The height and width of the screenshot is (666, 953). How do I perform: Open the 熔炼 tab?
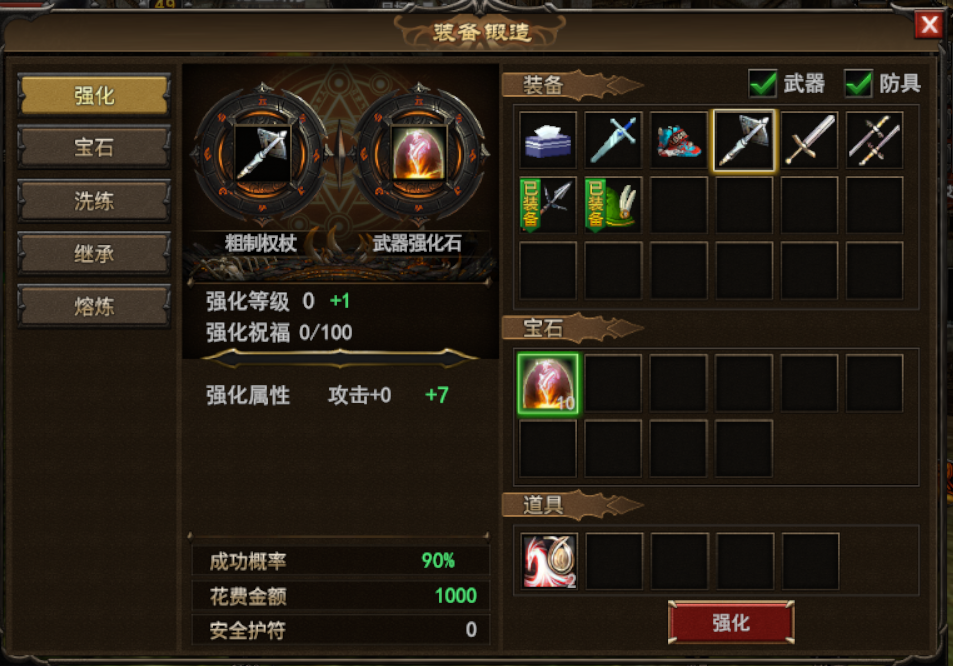click(x=94, y=306)
